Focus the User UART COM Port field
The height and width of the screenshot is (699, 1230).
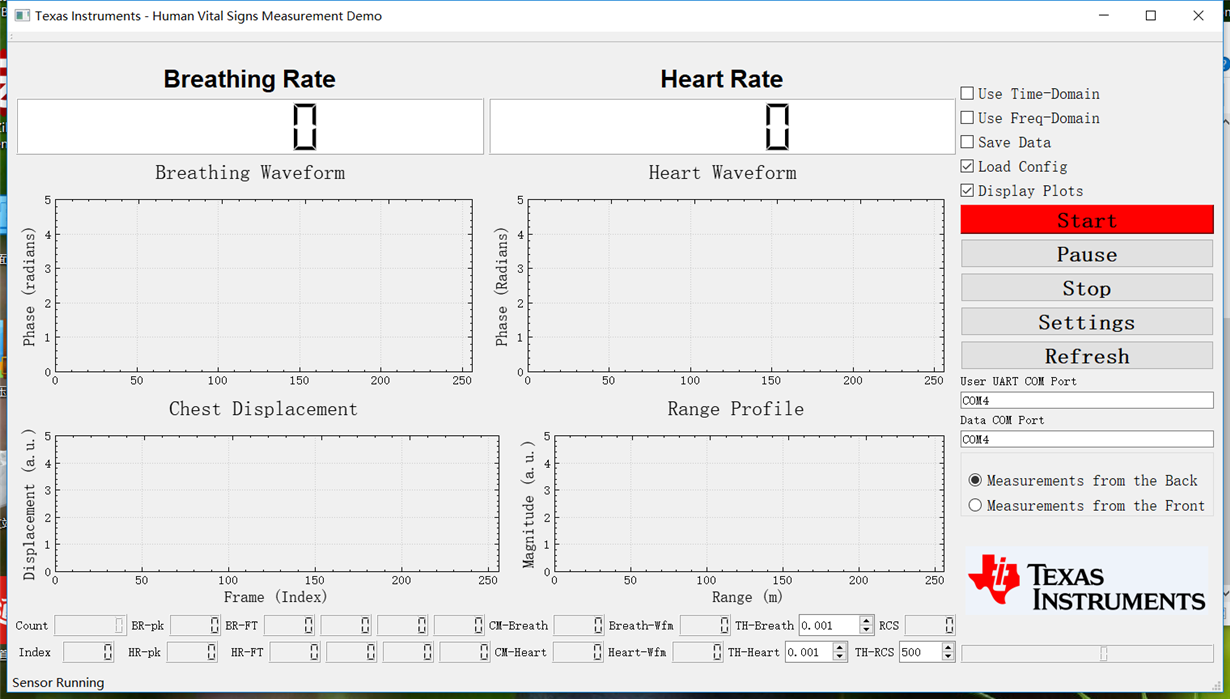1087,400
